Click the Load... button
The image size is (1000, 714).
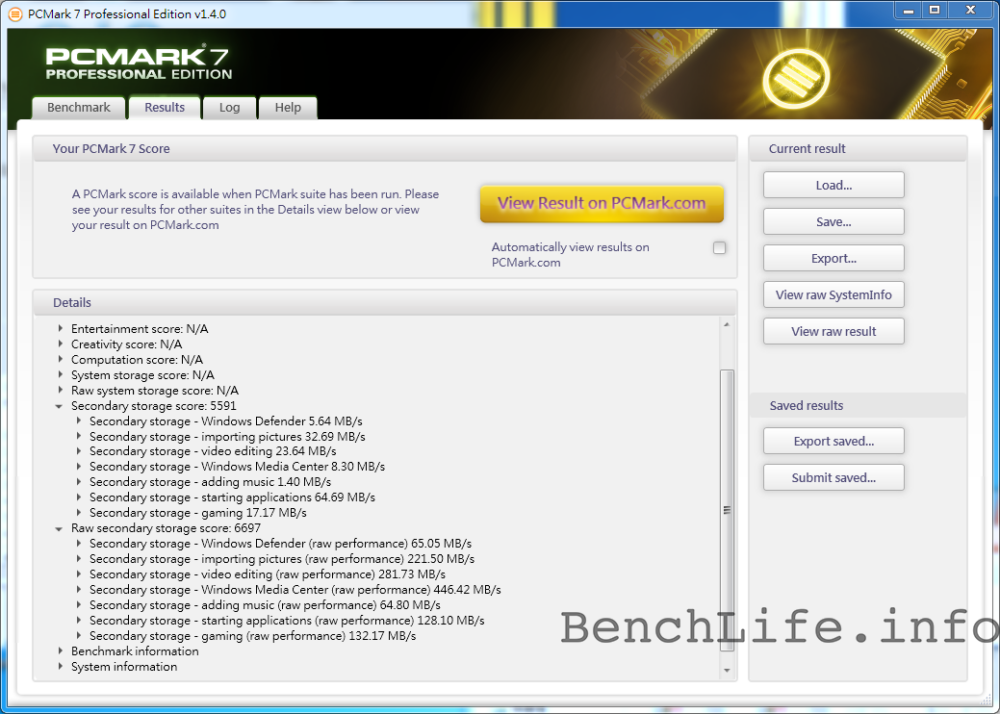tap(834, 186)
